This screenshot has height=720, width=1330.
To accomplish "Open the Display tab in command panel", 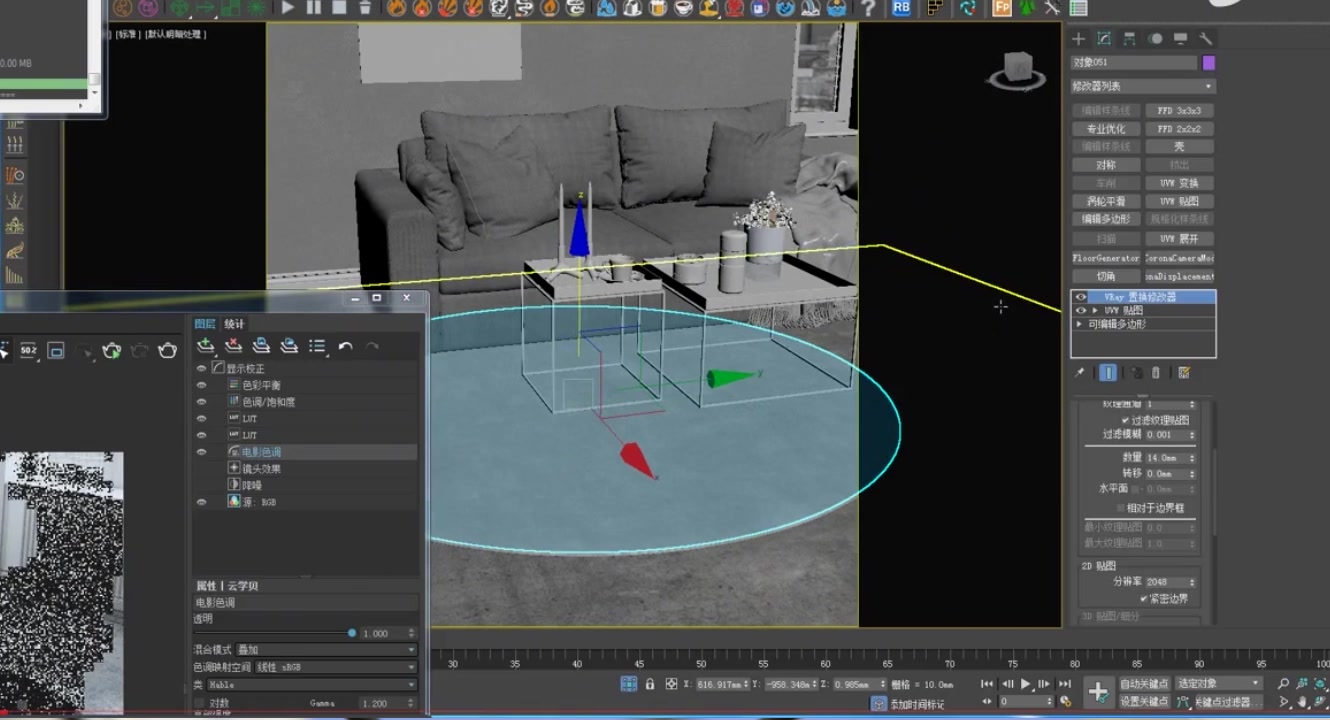I will pyautogui.click(x=1180, y=39).
